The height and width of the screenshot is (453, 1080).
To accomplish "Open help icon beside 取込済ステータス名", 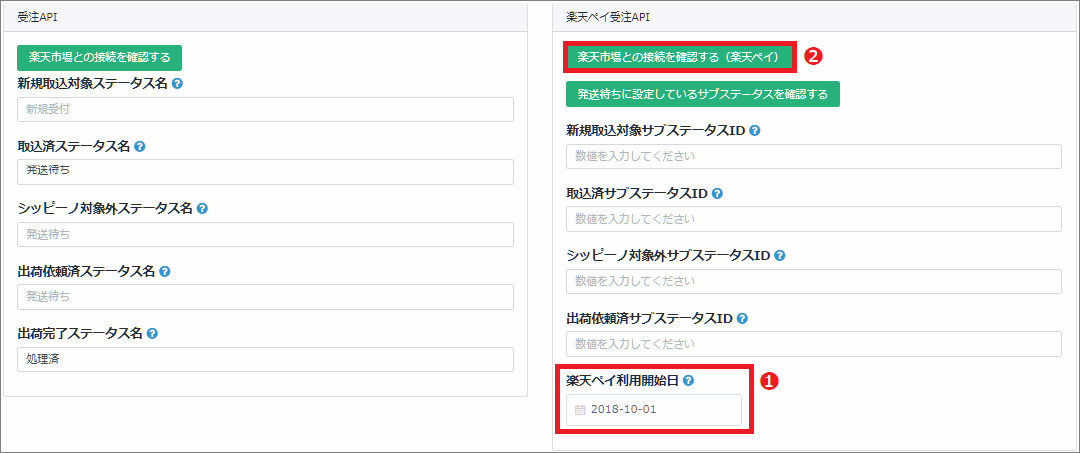I will [x=140, y=147].
